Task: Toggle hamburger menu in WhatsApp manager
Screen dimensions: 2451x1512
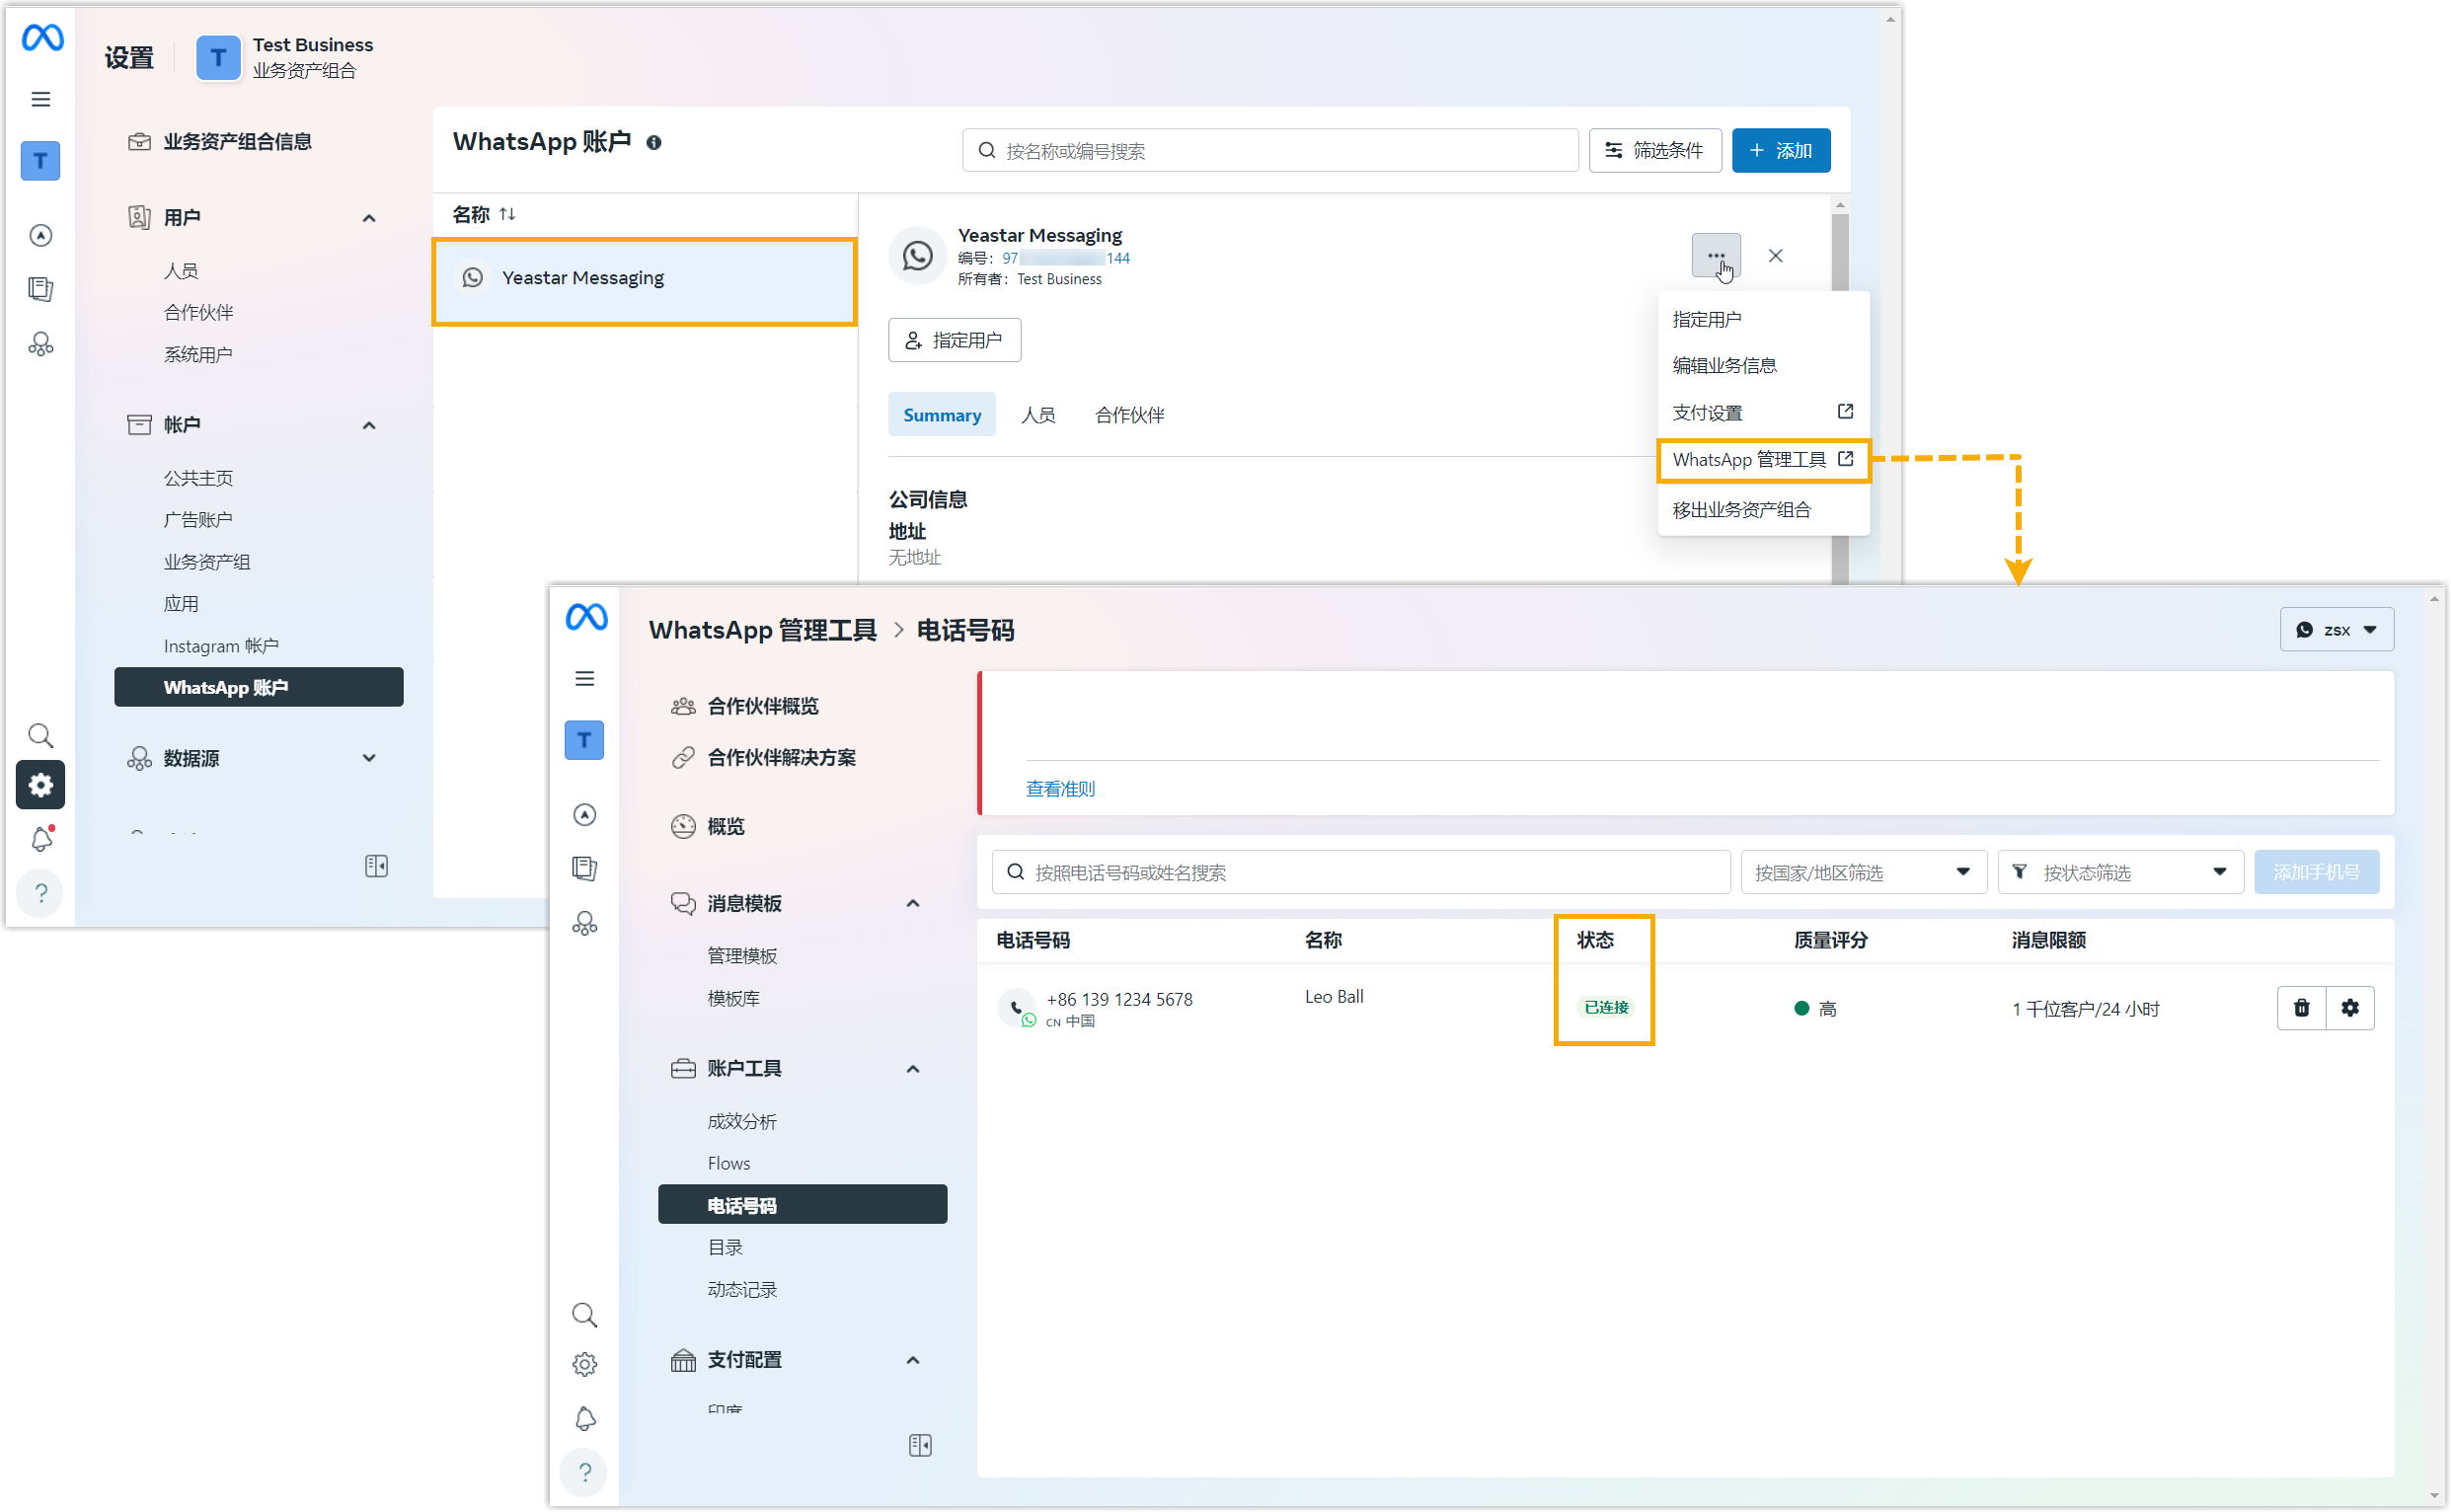Action: 585,679
